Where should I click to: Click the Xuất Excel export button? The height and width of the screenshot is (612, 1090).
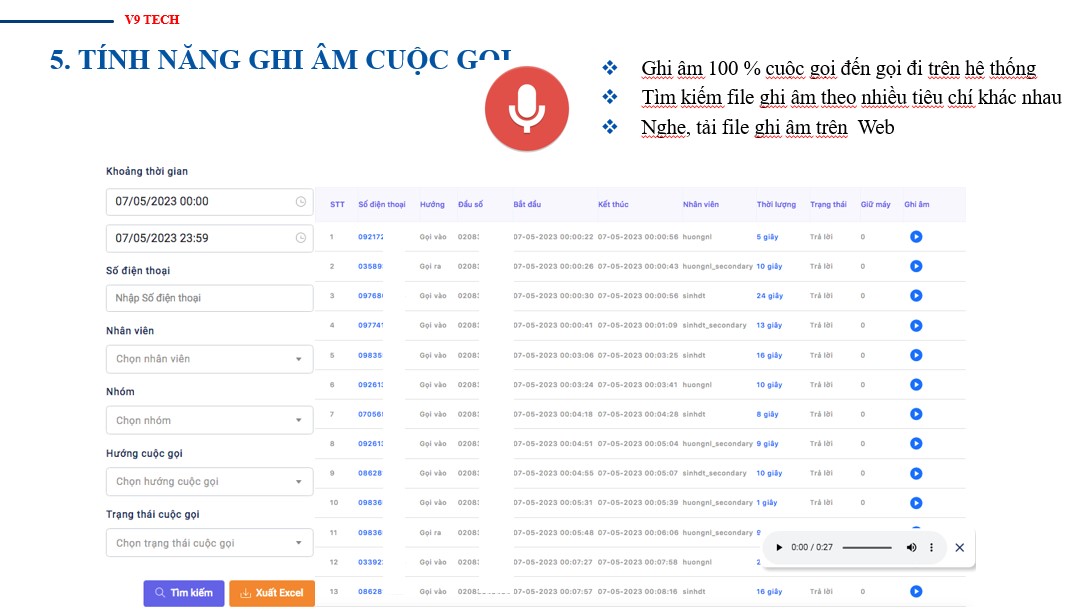coord(271,593)
